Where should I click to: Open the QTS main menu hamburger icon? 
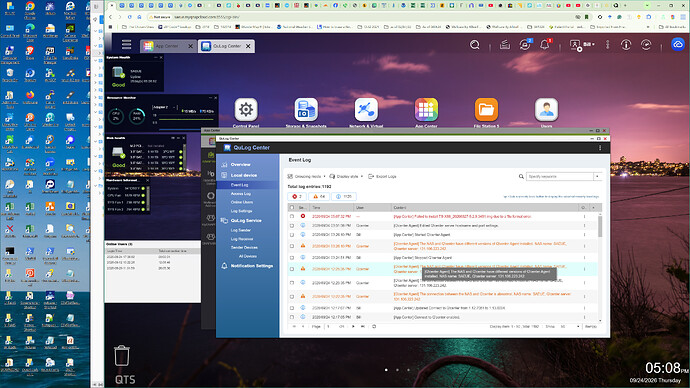126,44
